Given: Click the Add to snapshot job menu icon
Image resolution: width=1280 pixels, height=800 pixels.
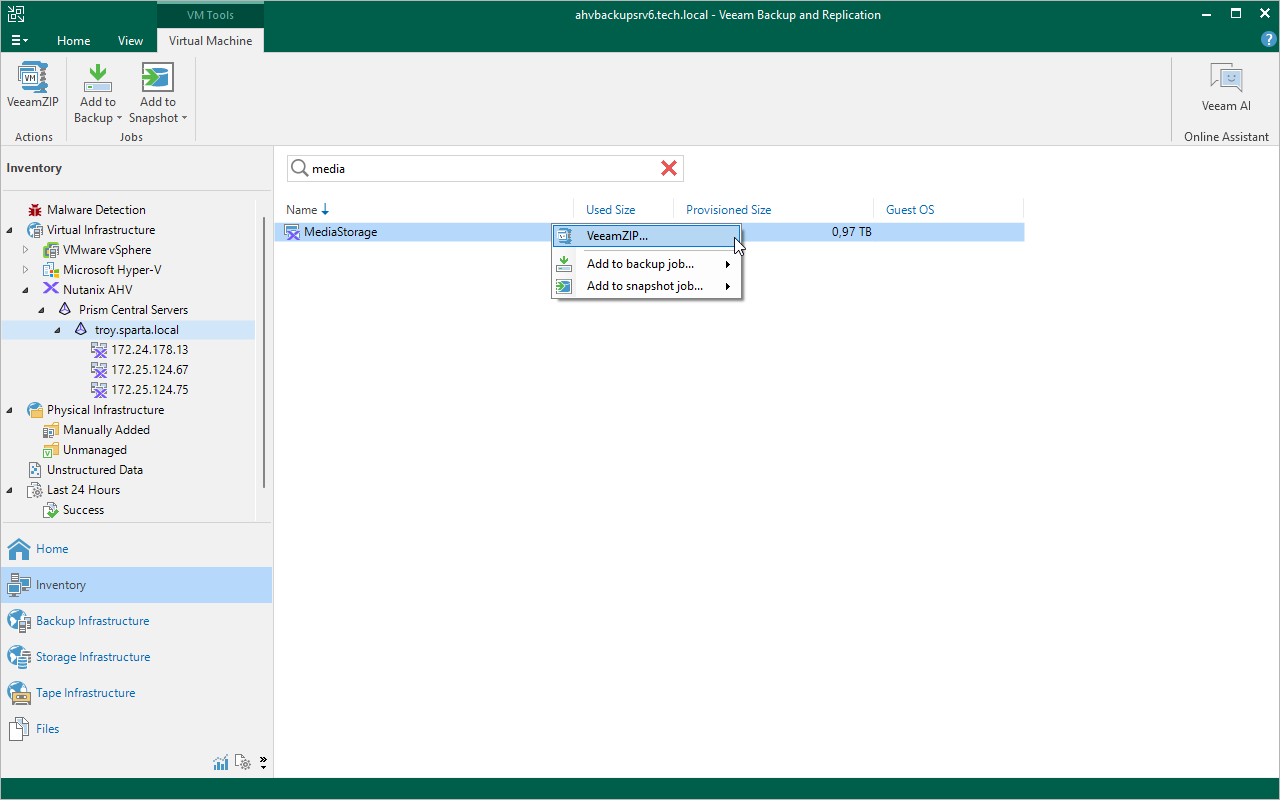Looking at the screenshot, I should pyautogui.click(x=565, y=286).
